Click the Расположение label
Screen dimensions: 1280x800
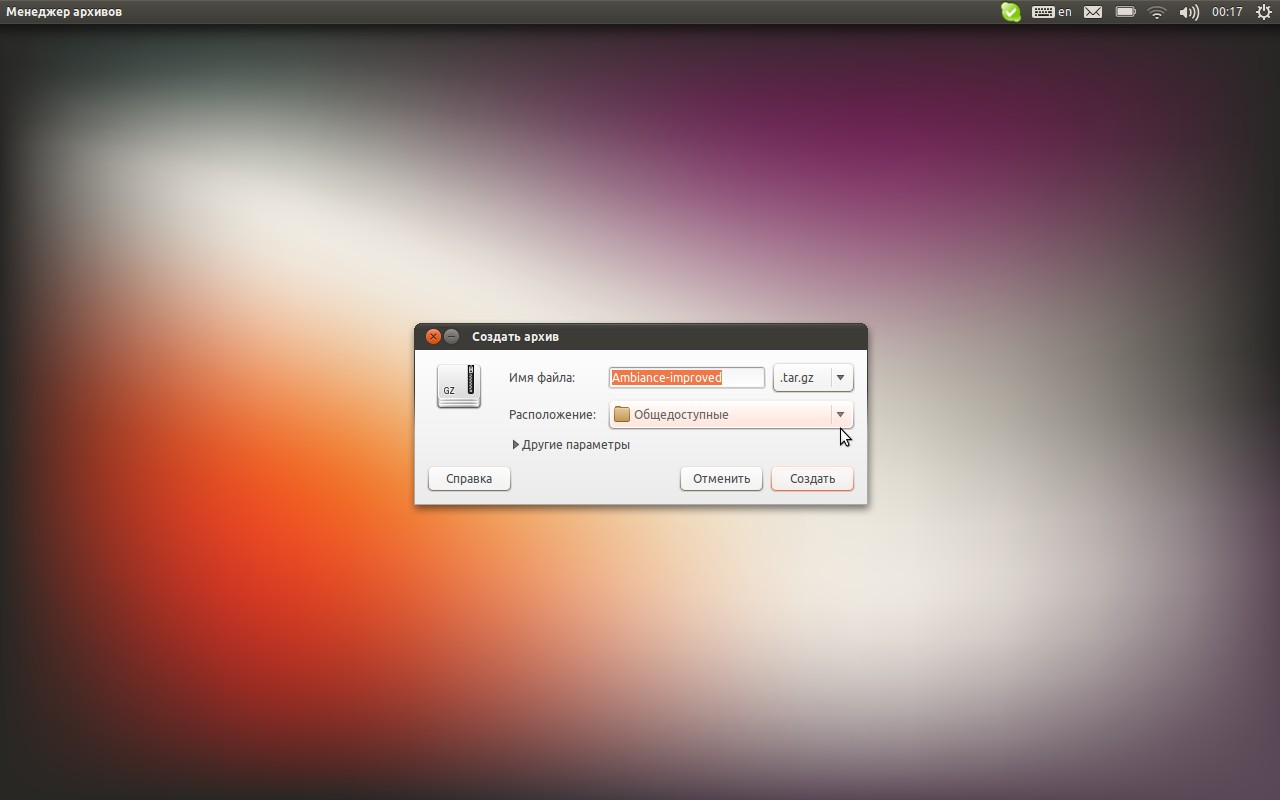point(552,414)
